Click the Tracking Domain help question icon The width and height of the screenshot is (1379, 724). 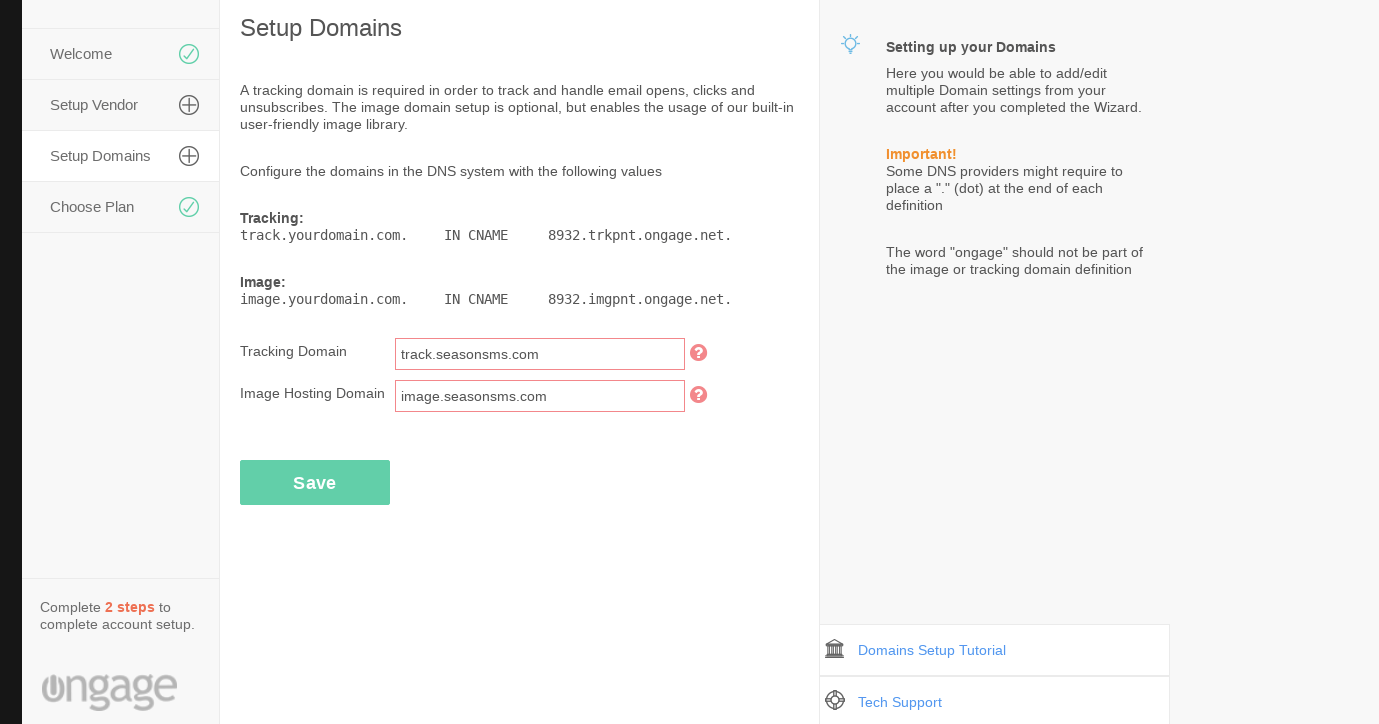pos(699,353)
